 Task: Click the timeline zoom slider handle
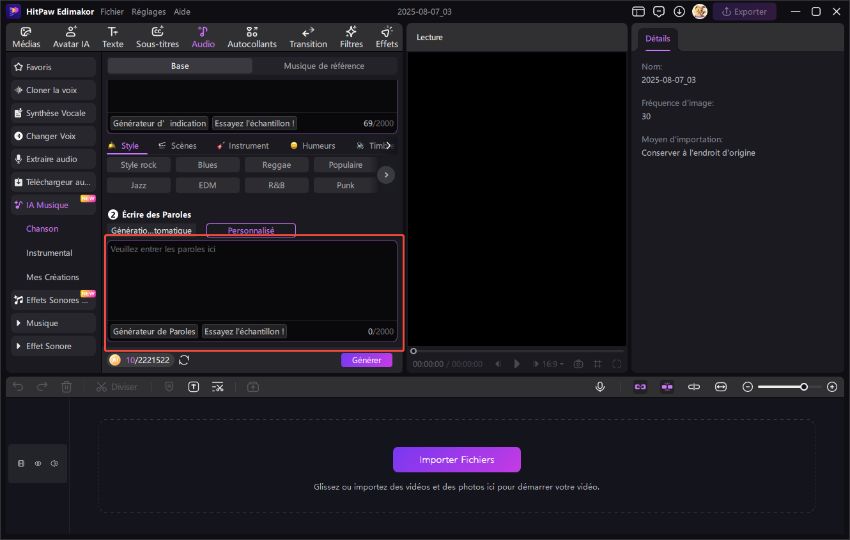[804, 387]
